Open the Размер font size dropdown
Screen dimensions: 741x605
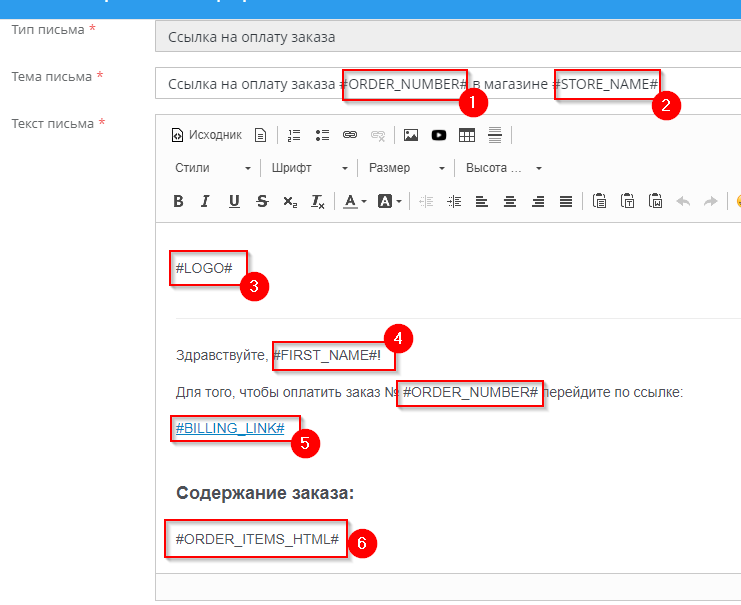tap(405, 168)
